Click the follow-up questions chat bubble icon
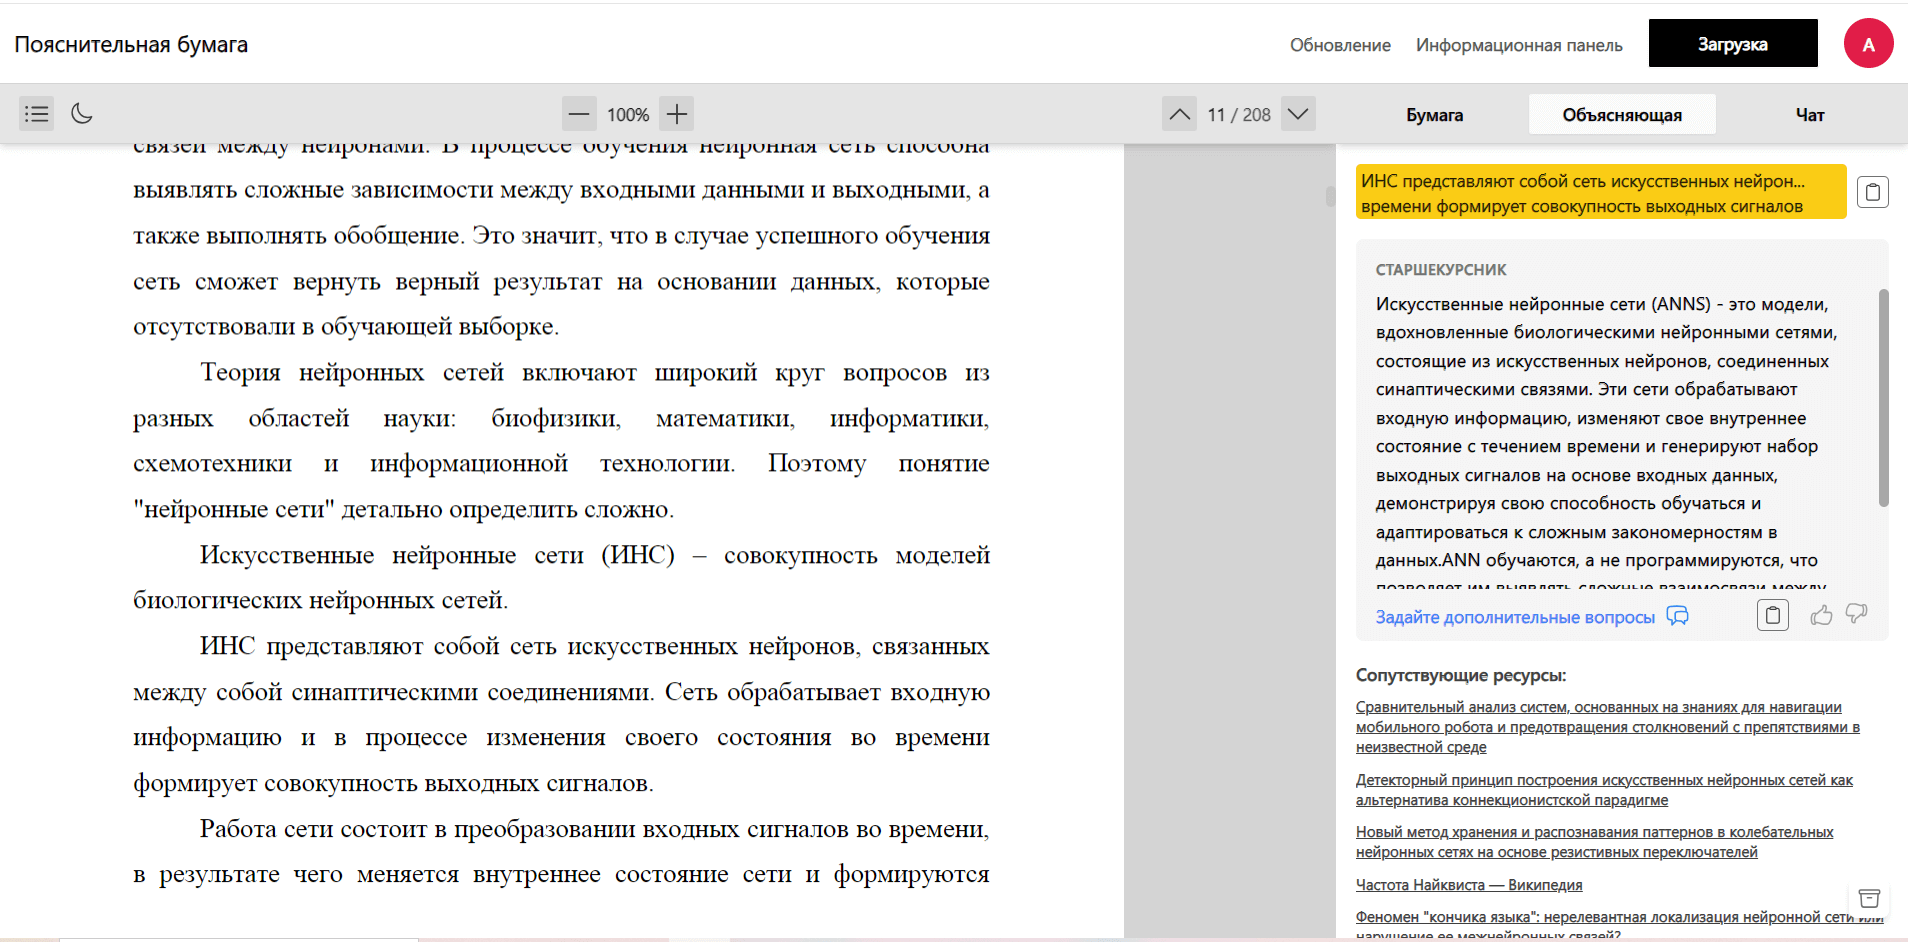1908x942 pixels. pyautogui.click(x=1677, y=616)
